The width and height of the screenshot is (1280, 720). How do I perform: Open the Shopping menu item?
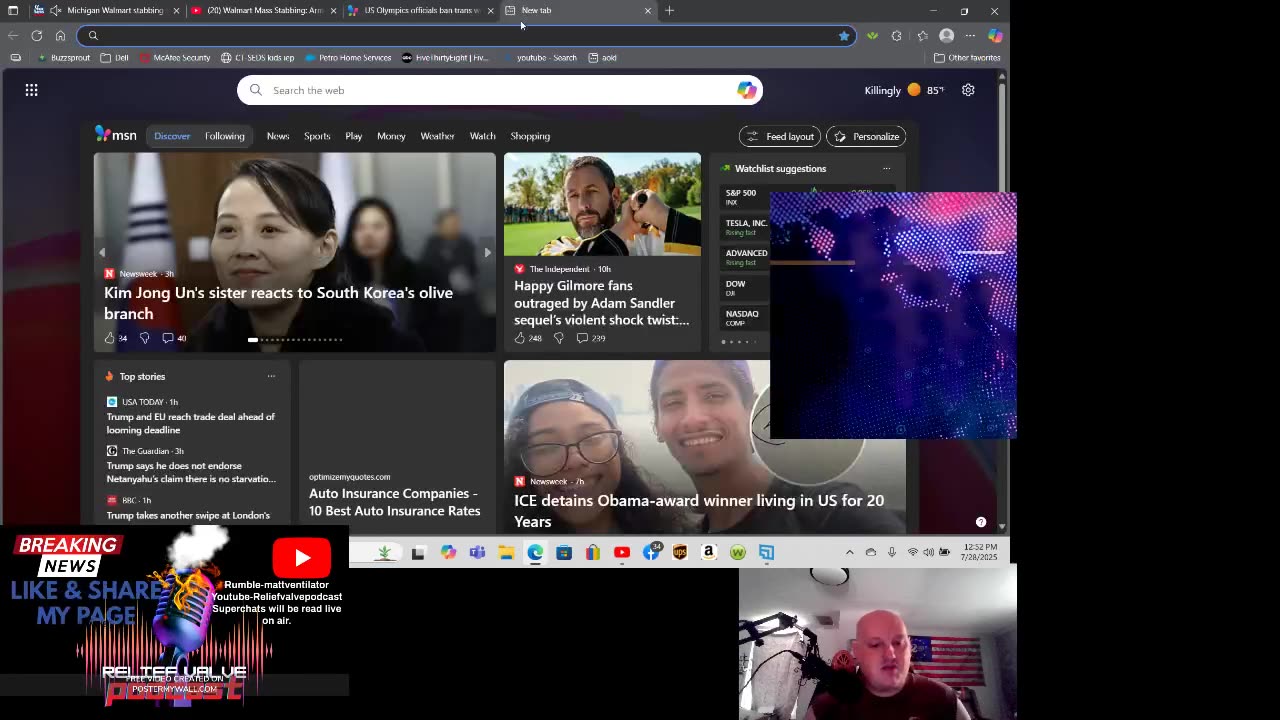pyautogui.click(x=530, y=136)
